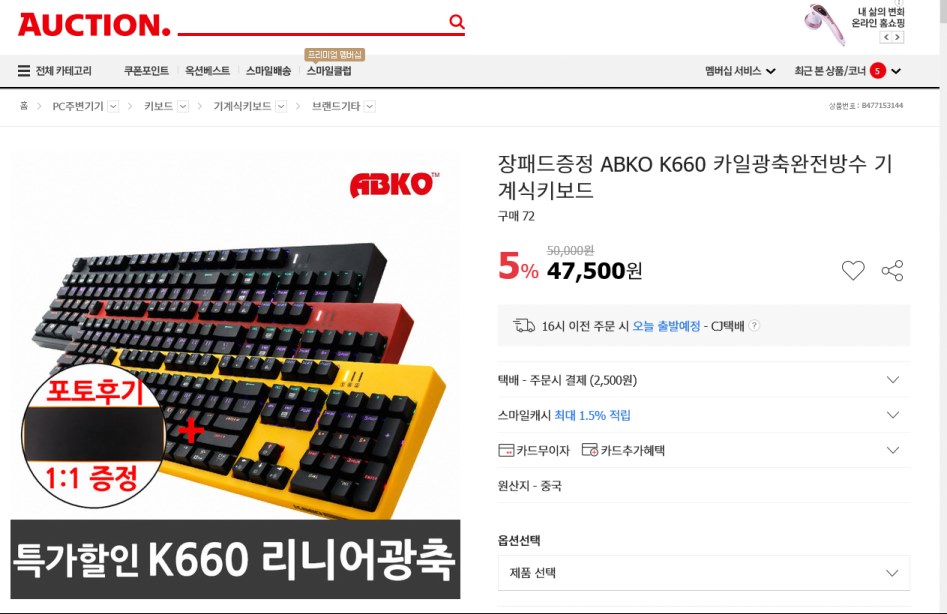
Task: Expand the 택배 주문시 결제 shipping row
Action: click(704, 380)
